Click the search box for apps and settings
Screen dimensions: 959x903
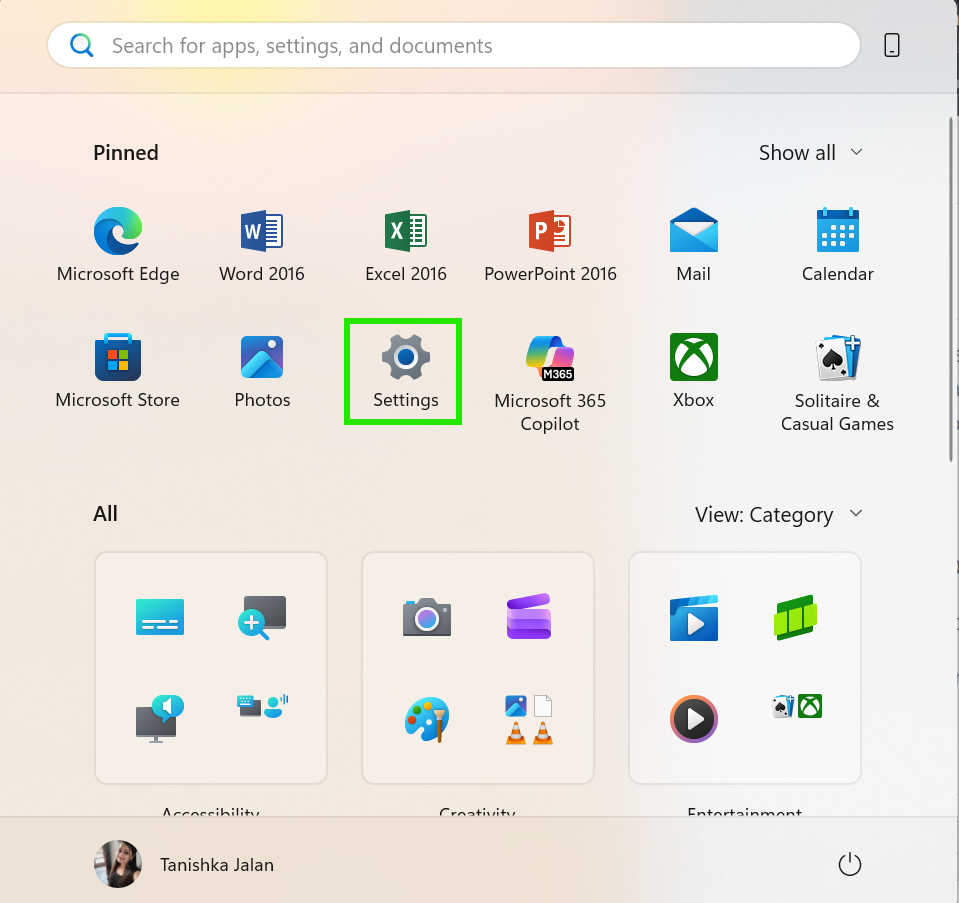click(x=454, y=45)
